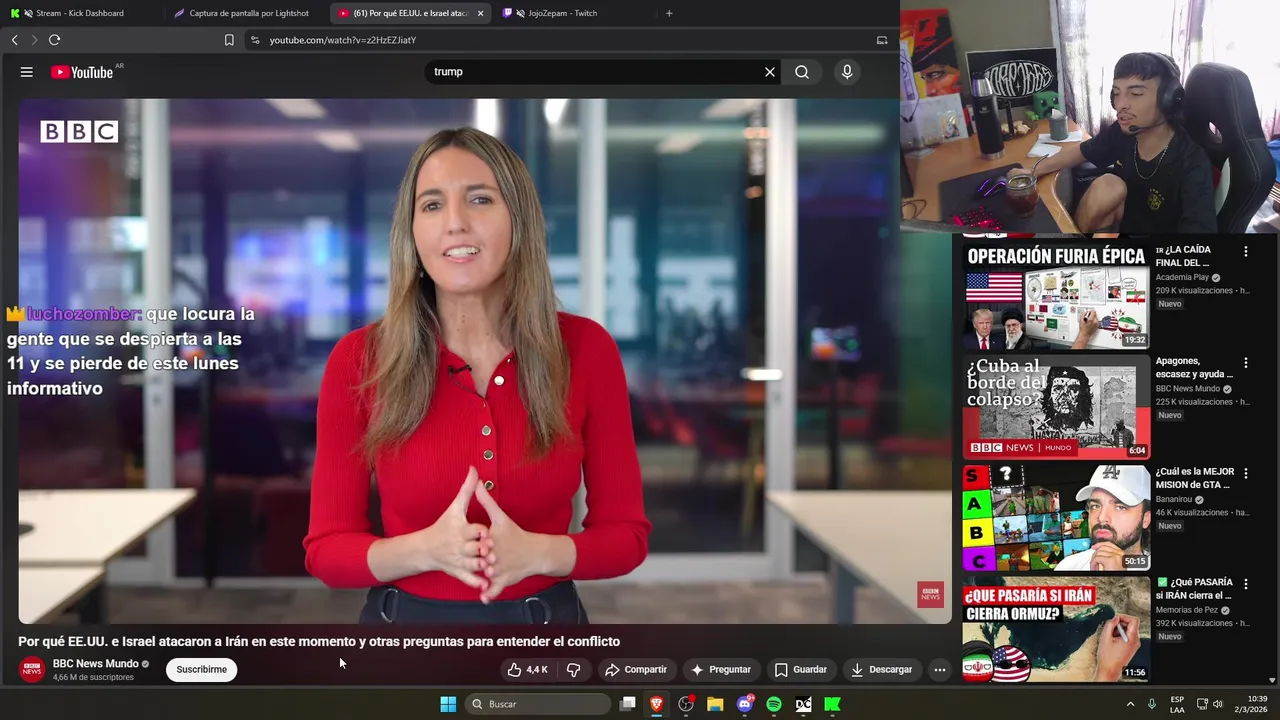Click the Preguntar button
This screenshot has width=1280, height=720.
720,670
